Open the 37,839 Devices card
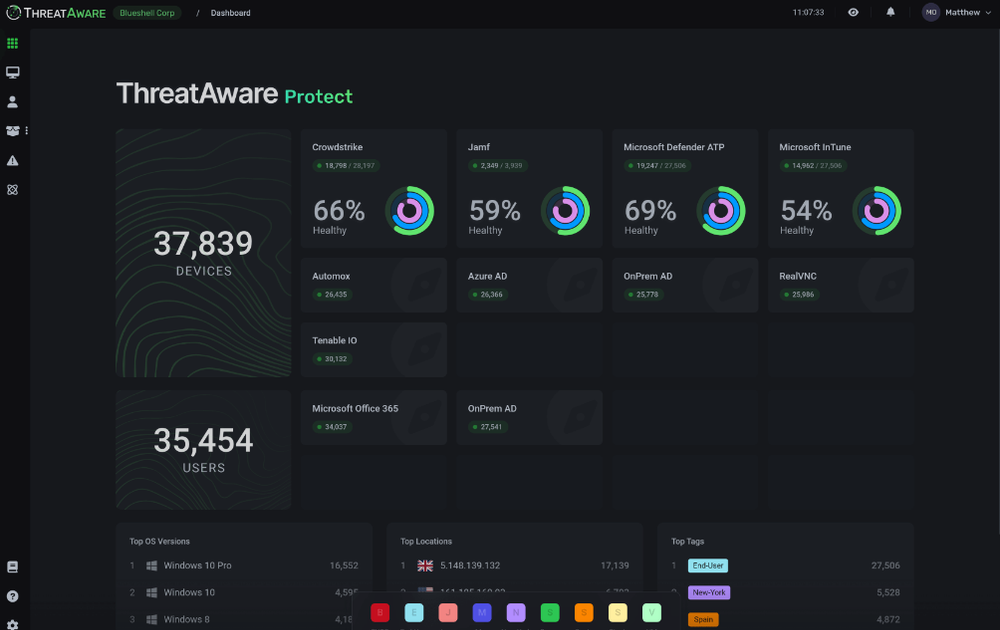The height and width of the screenshot is (630, 1000). tap(203, 253)
